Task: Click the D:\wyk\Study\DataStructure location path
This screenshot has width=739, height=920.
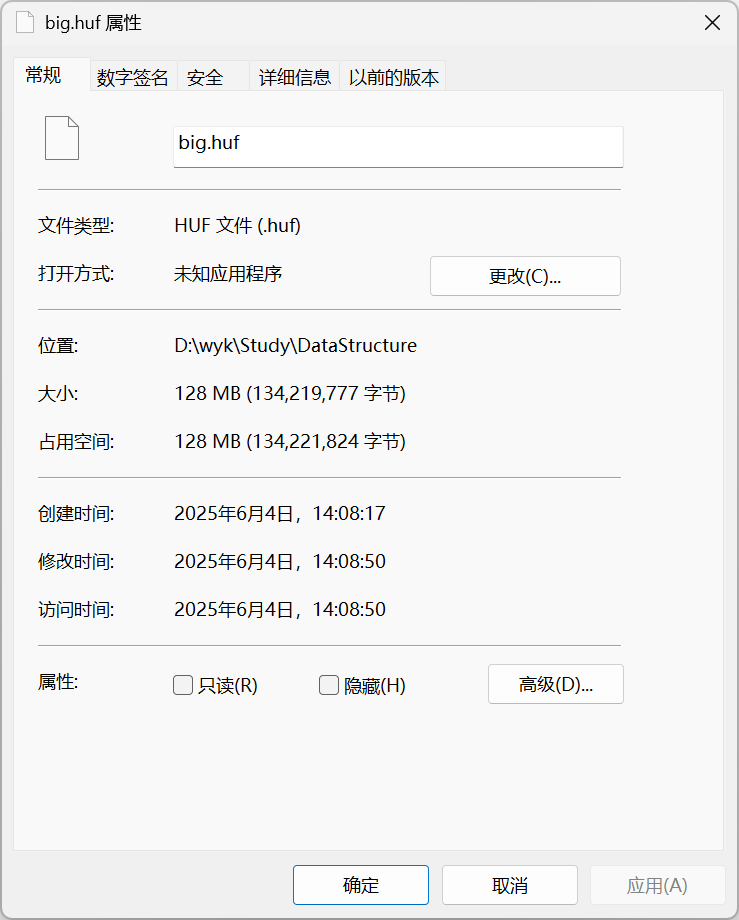Action: 295,346
